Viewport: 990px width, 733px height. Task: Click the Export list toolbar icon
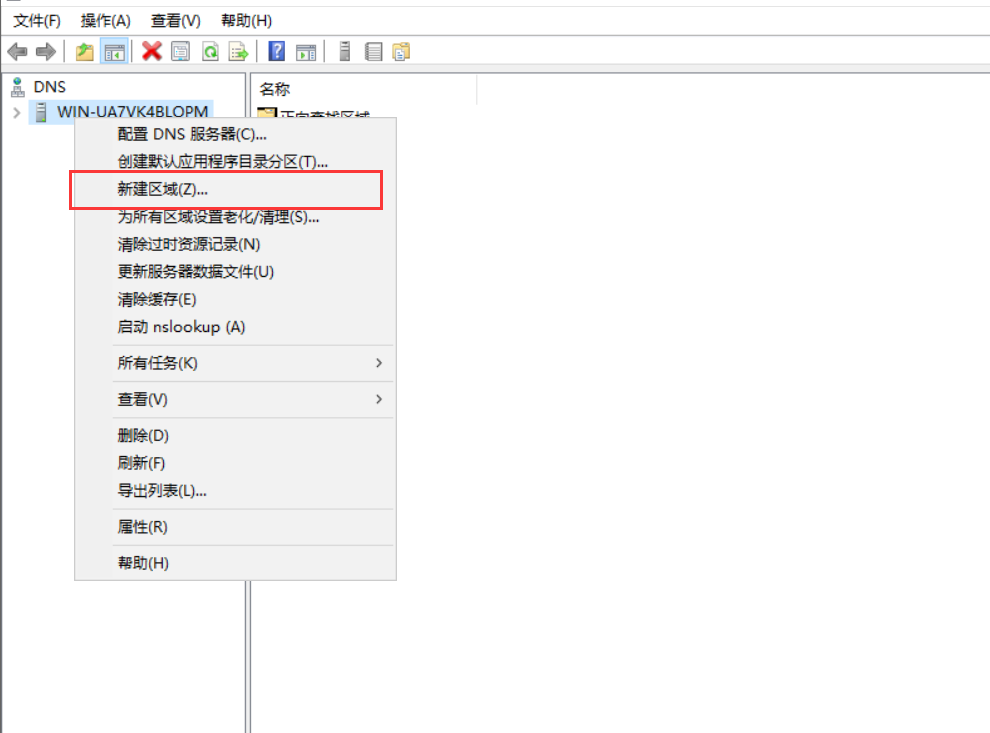click(239, 51)
